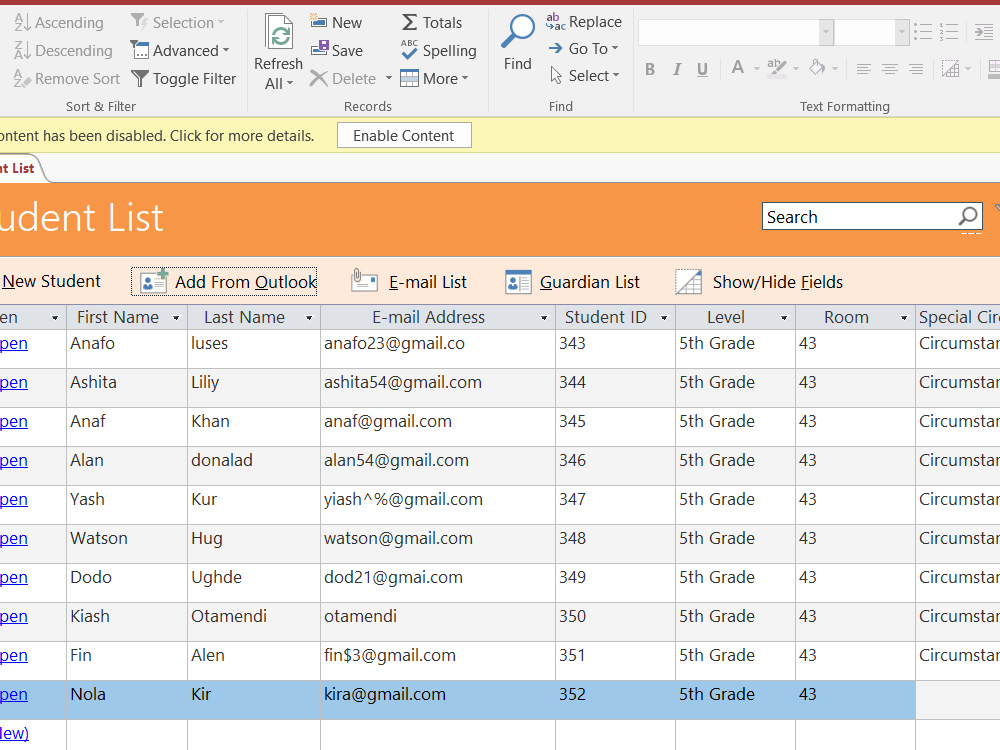Open the font size combo box
1000x750 pixels.
coord(872,32)
